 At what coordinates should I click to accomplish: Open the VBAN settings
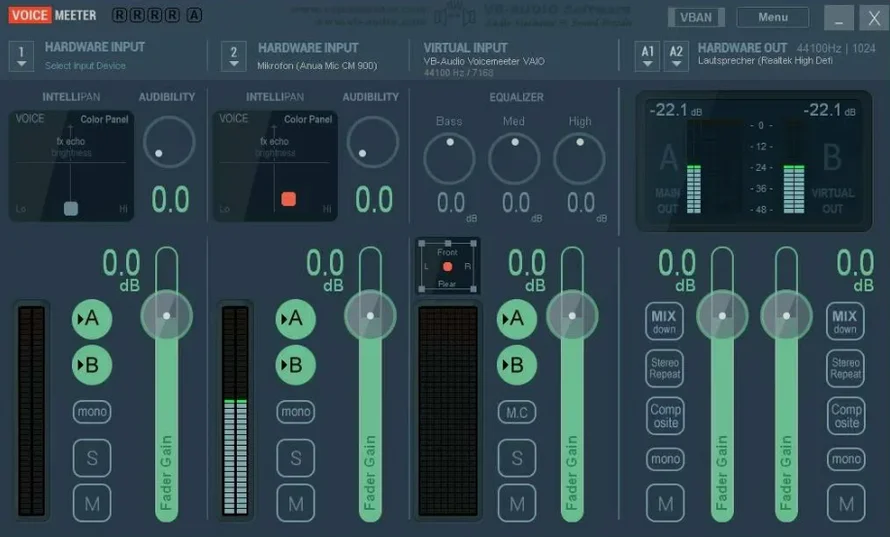(696, 17)
